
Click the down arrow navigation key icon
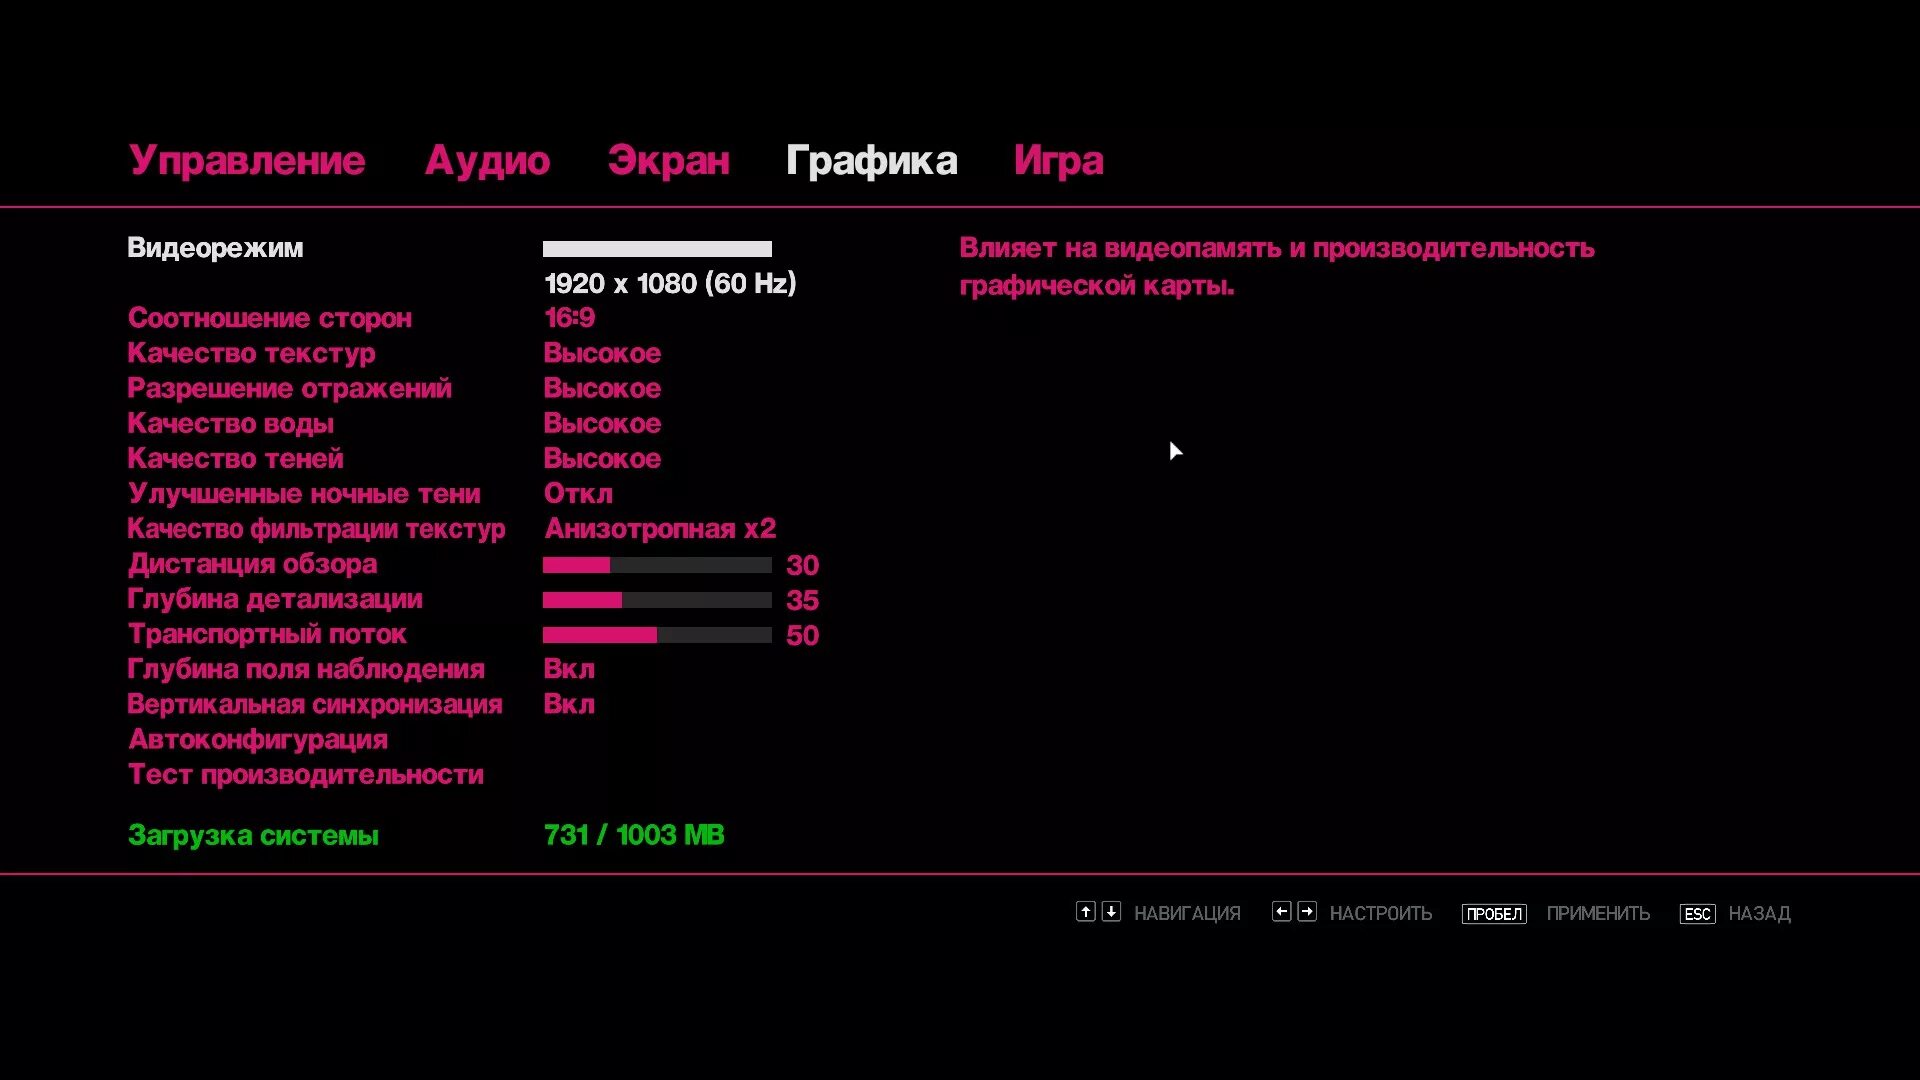tap(1111, 911)
